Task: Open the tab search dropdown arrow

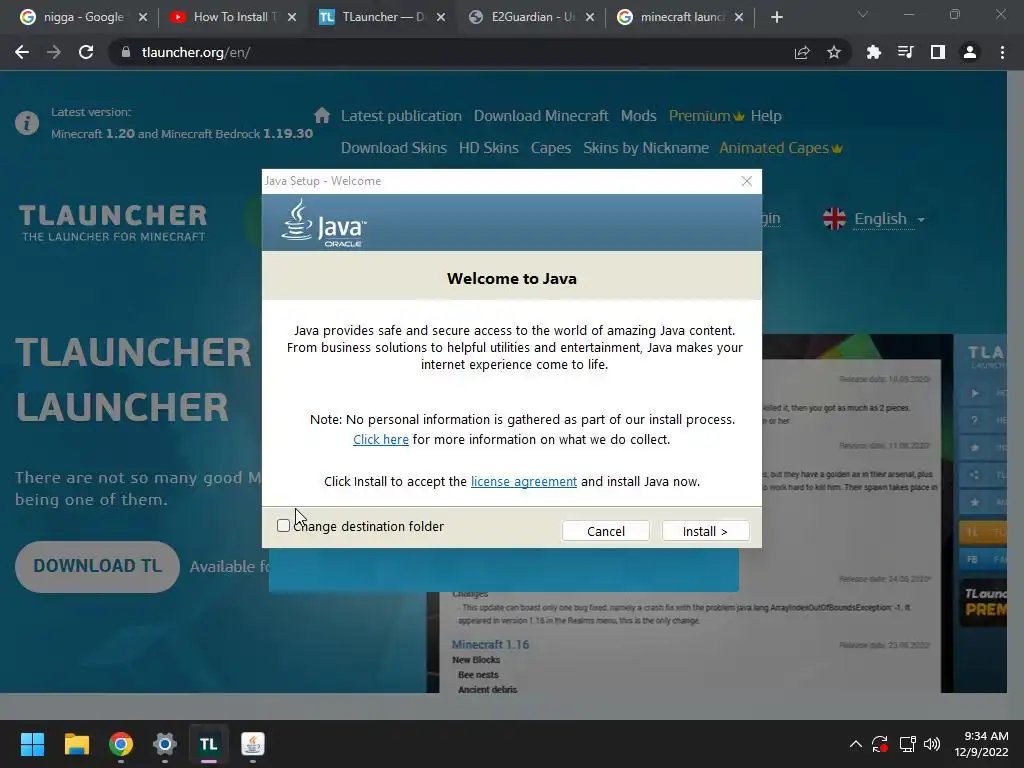Action: point(863,14)
